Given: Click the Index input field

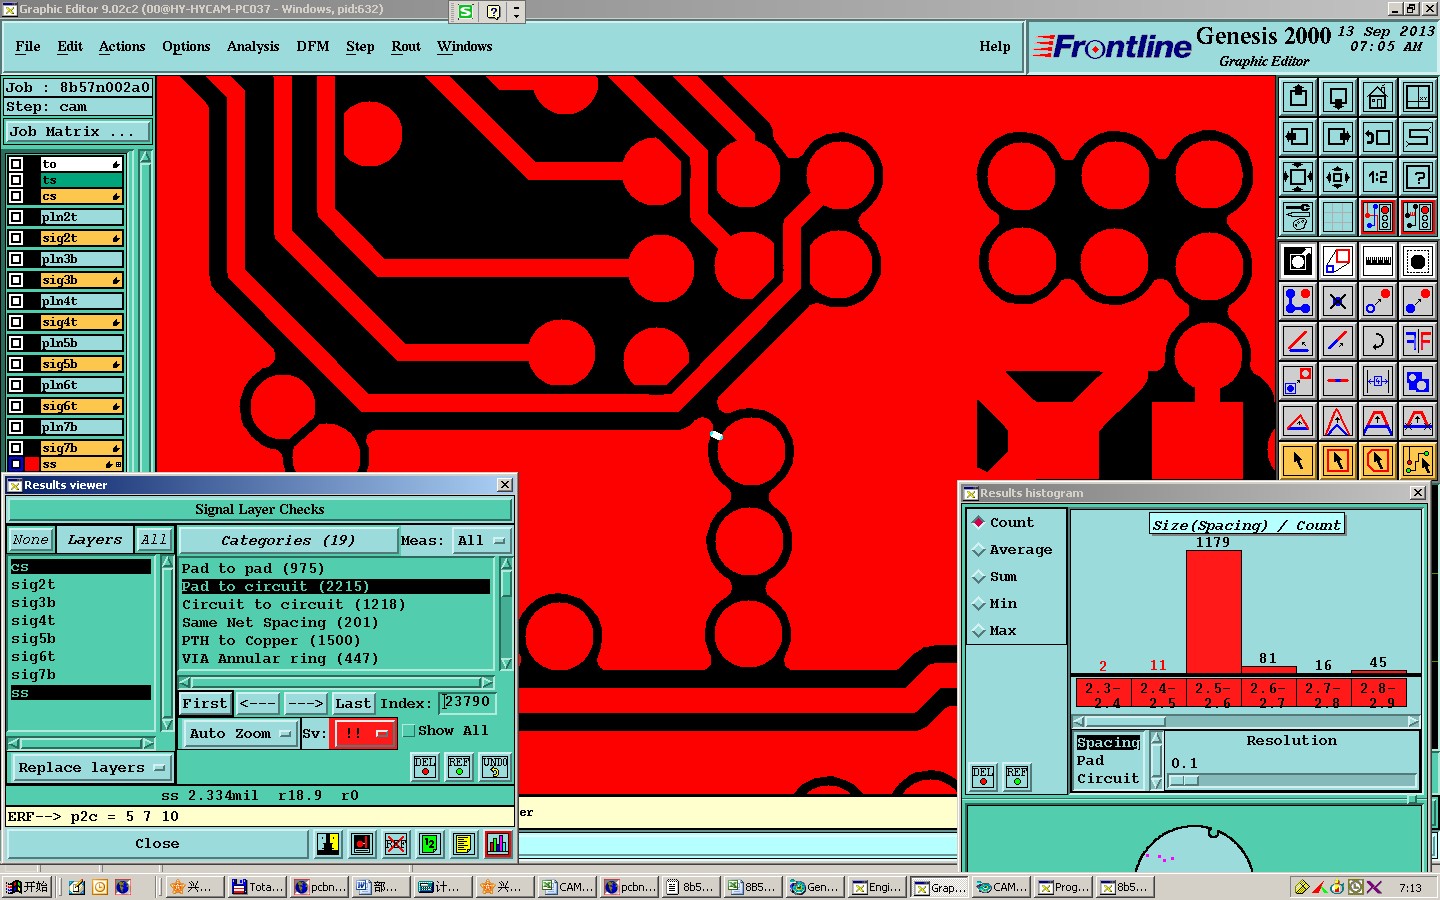Looking at the screenshot, I should pos(467,702).
